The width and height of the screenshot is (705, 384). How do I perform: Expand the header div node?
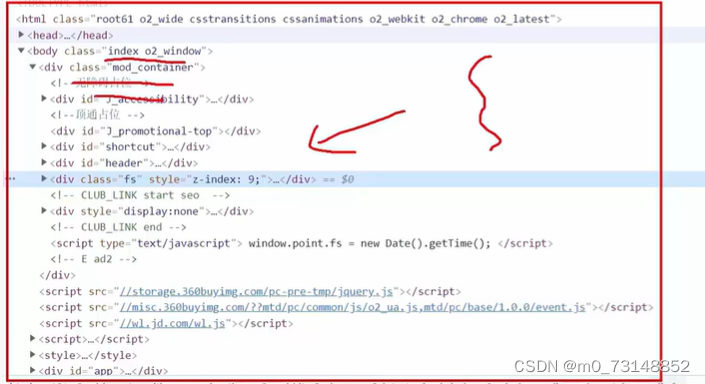coord(44,162)
